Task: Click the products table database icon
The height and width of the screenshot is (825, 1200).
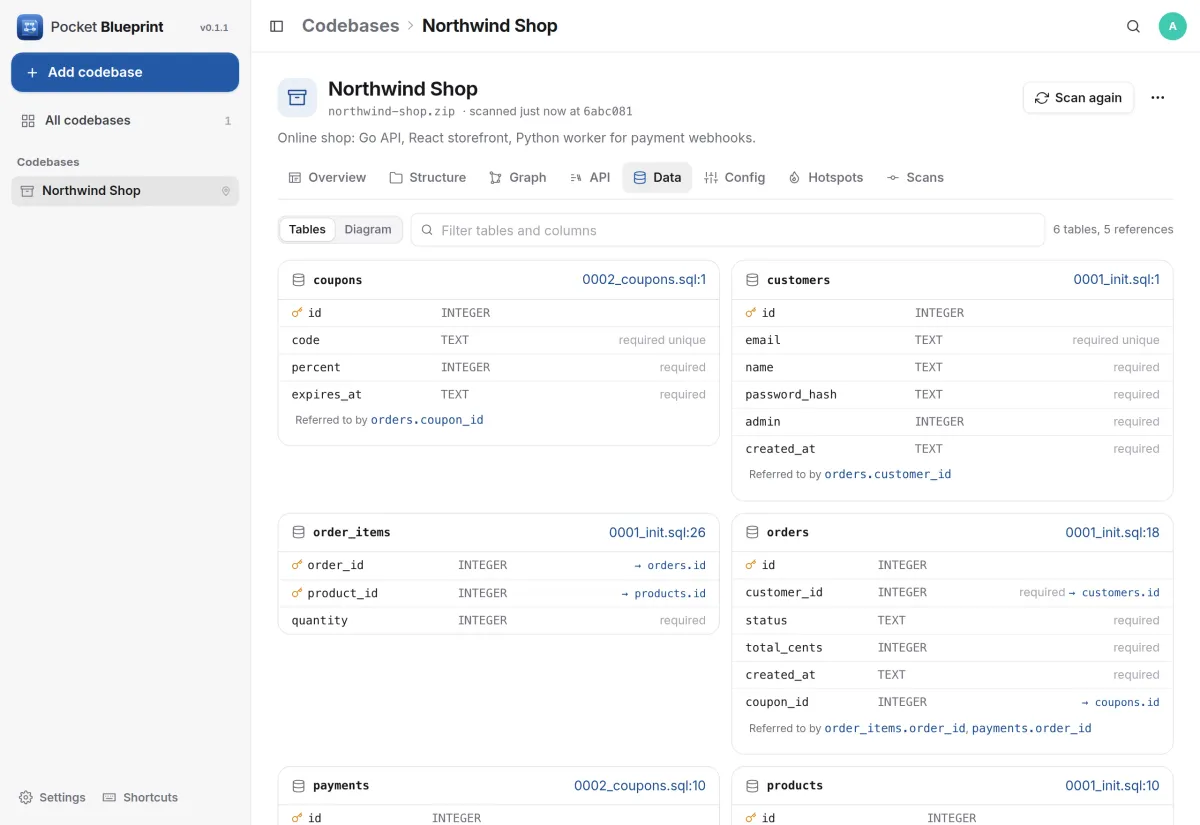Action: 752,786
